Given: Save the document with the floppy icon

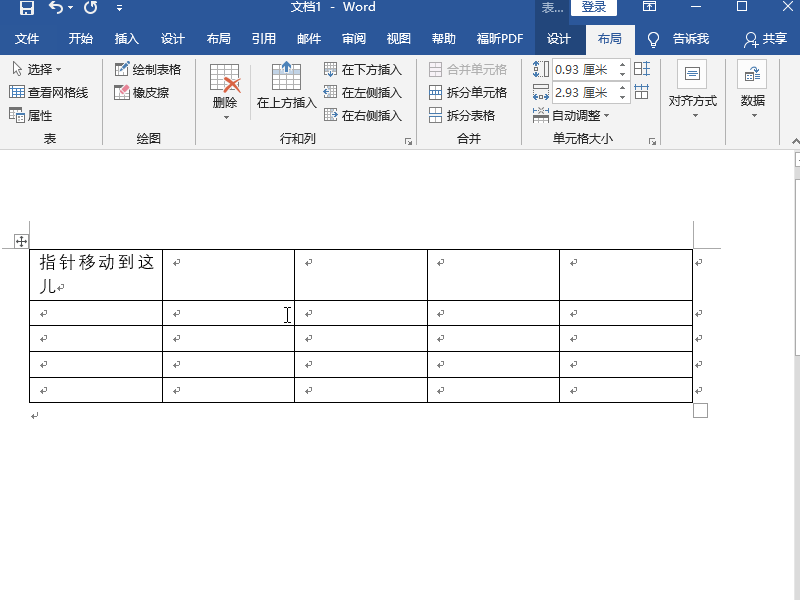Looking at the screenshot, I should [27, 8].
